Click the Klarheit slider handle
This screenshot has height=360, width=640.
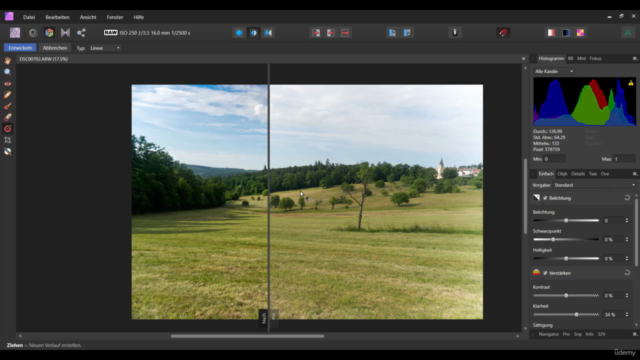click(576, 315)
